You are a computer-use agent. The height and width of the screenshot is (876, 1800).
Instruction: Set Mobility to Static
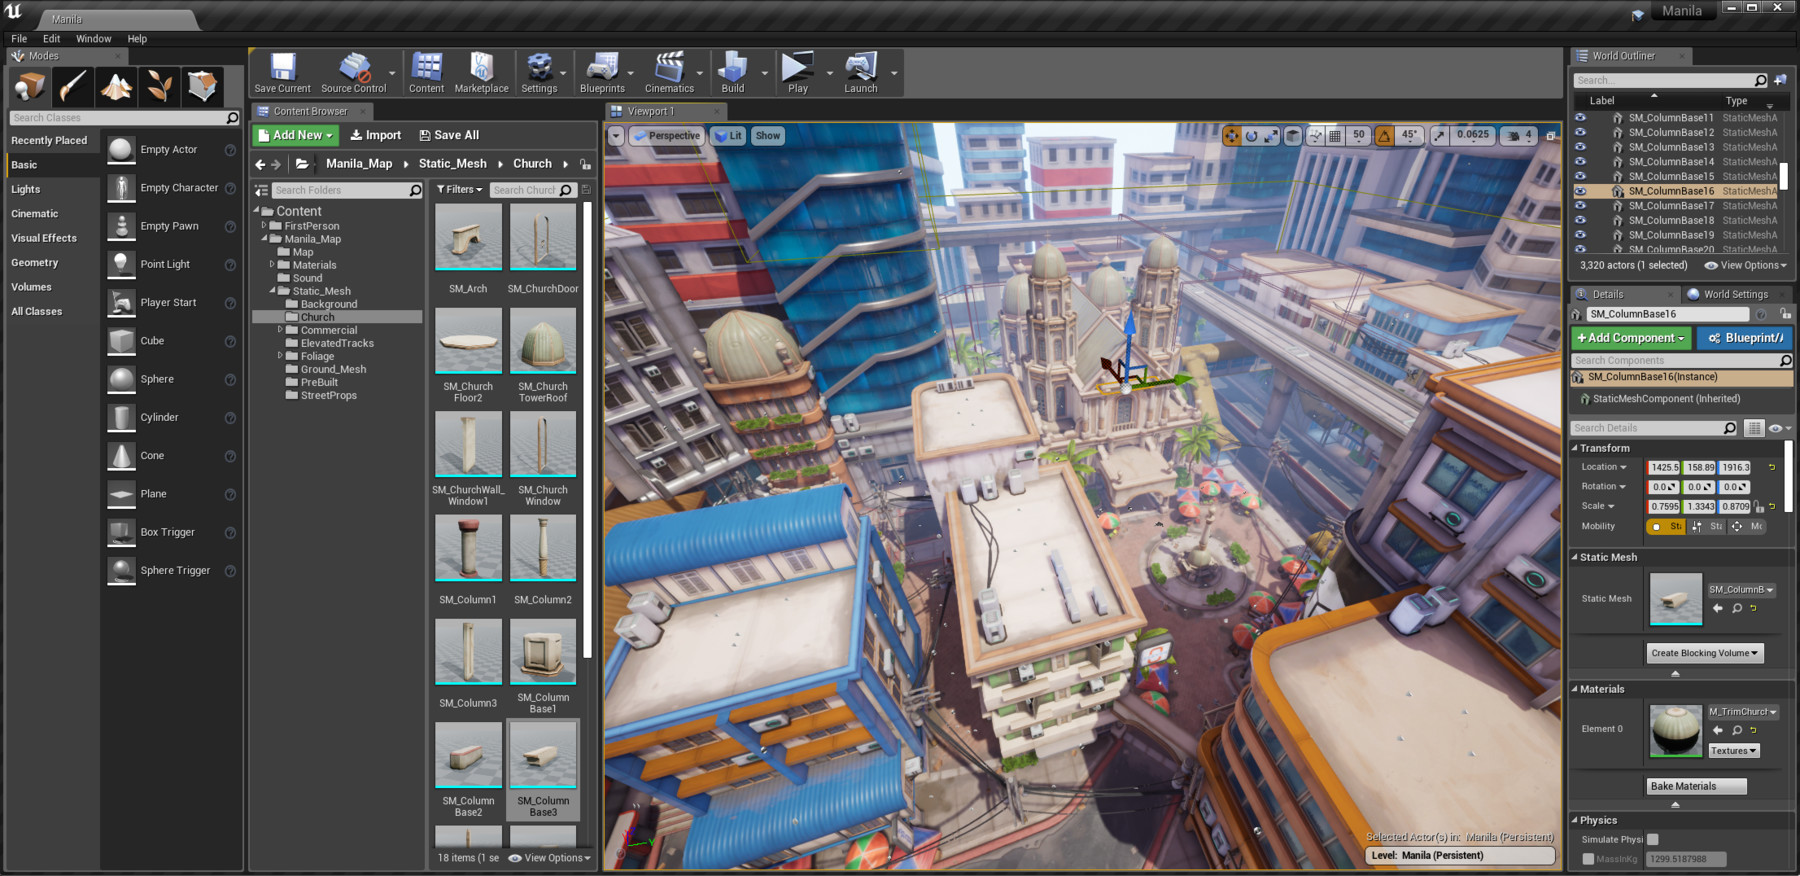tap(1666, 526)
